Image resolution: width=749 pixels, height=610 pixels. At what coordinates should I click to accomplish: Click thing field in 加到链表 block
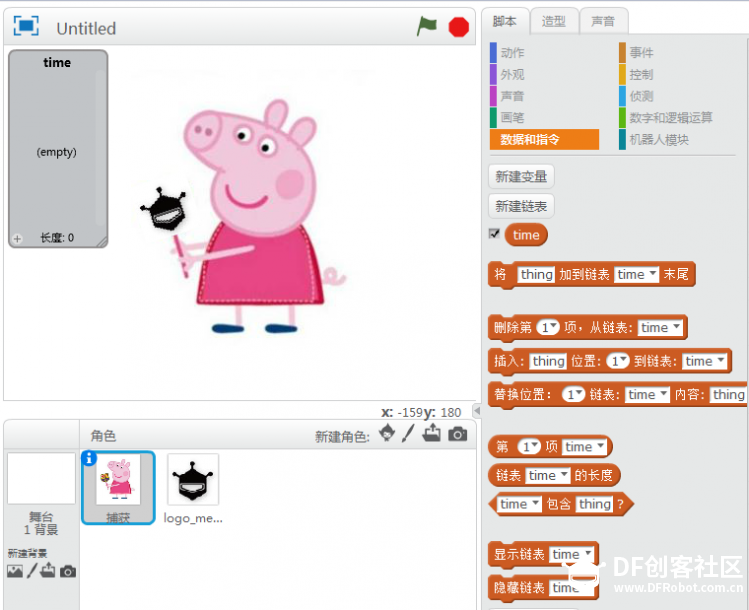[536, 274]
